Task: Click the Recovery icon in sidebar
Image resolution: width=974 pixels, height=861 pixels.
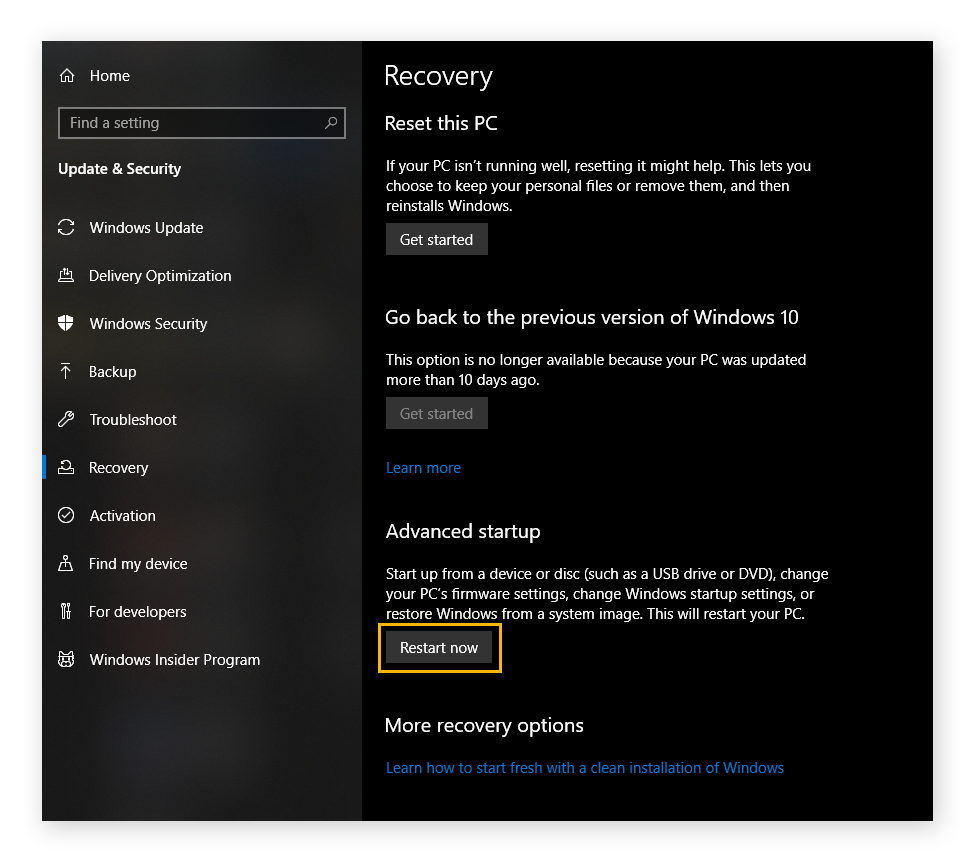Action: pyautogui.click(x=65, y=467)
